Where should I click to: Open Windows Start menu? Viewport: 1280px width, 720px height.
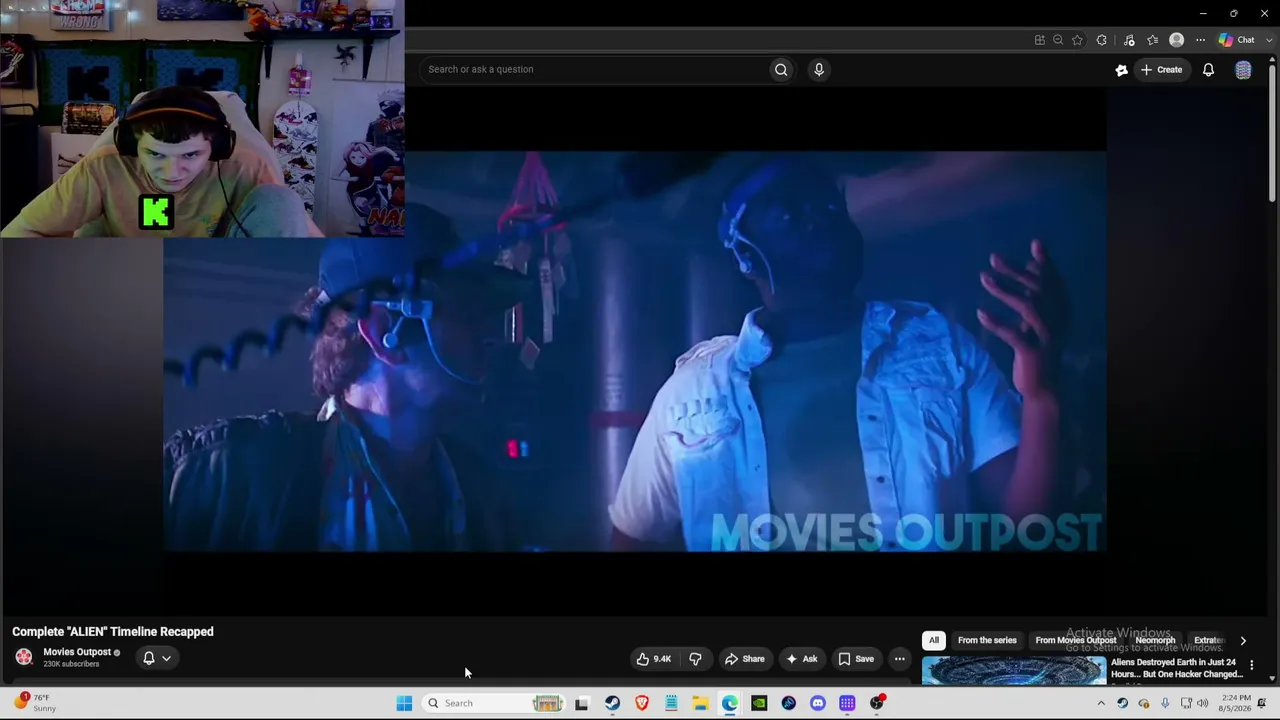tap(404, 703)
